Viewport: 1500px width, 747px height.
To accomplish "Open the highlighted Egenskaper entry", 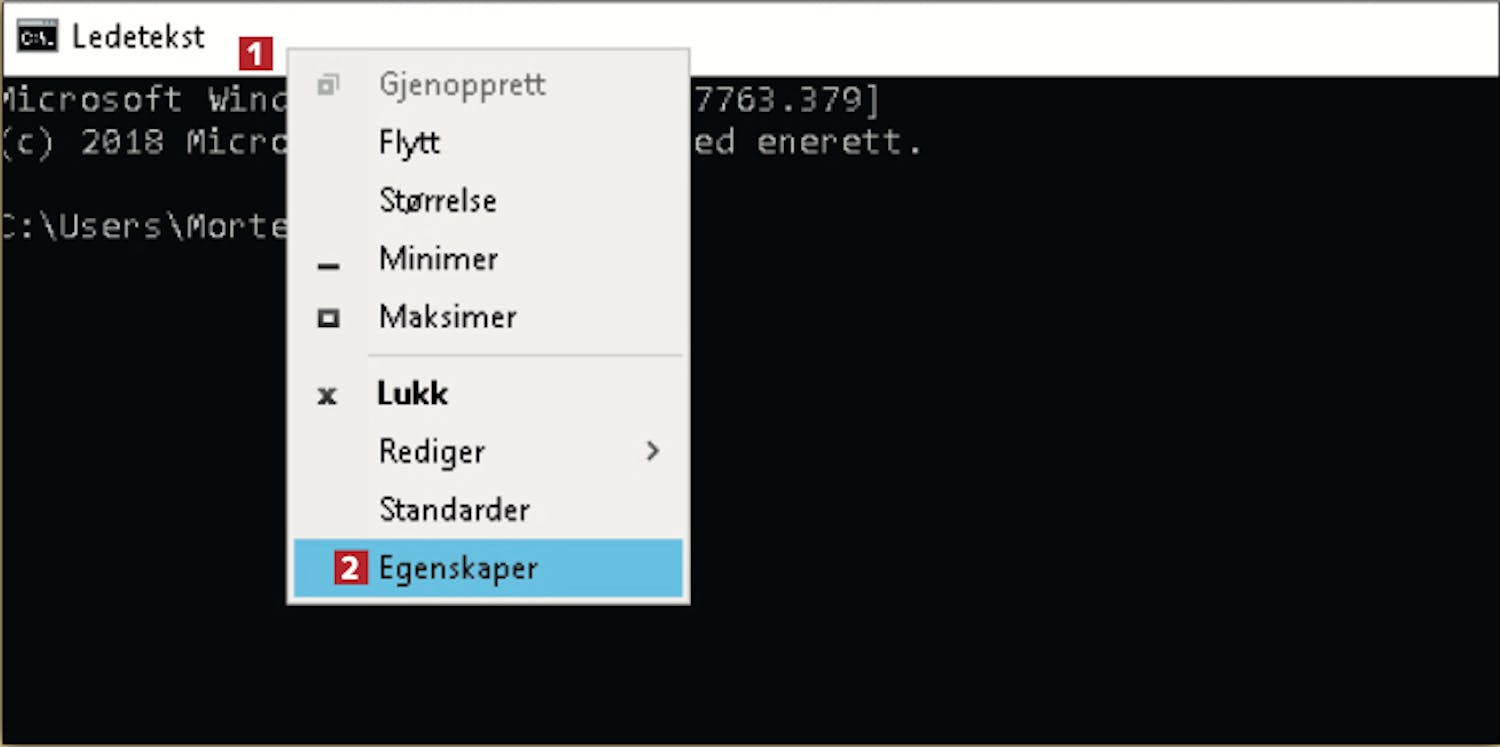I will click(x=488, y=568).
